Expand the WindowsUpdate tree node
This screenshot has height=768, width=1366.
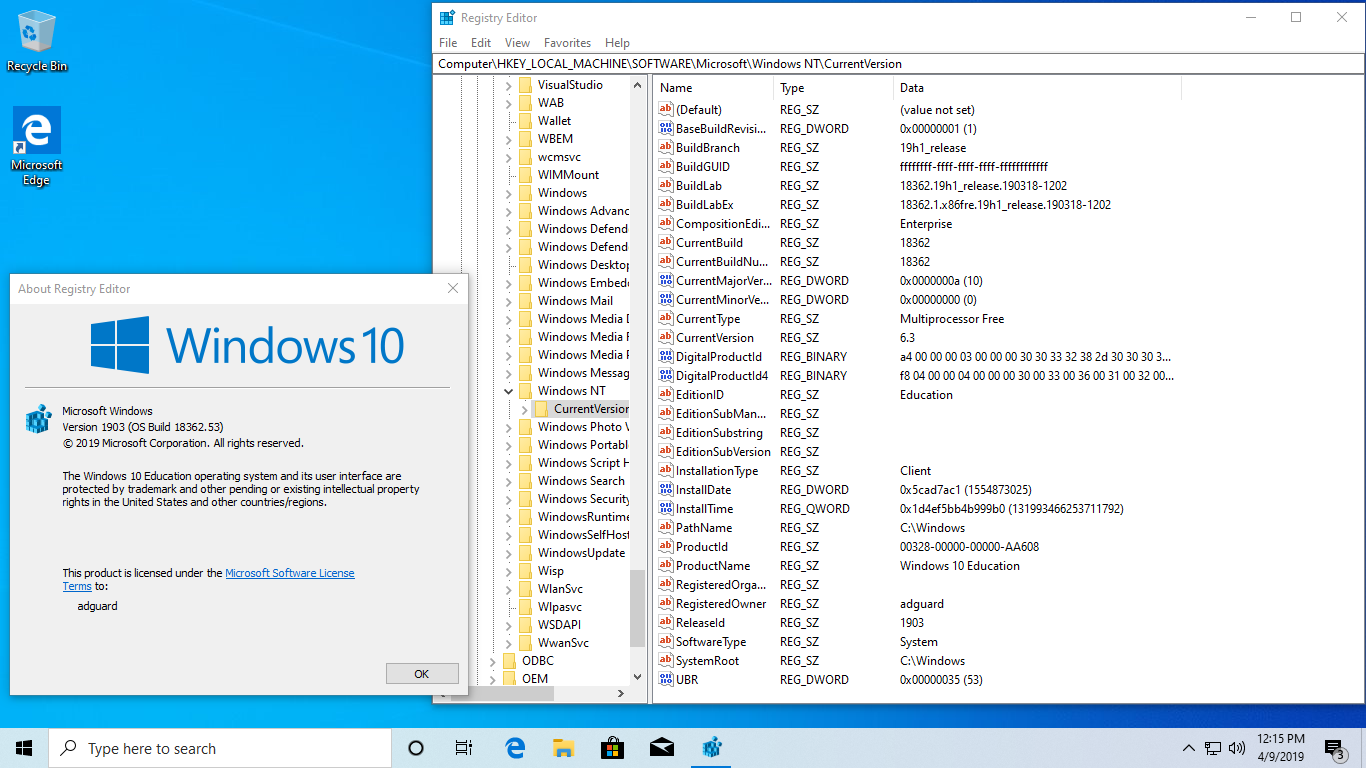coord(508,553)
